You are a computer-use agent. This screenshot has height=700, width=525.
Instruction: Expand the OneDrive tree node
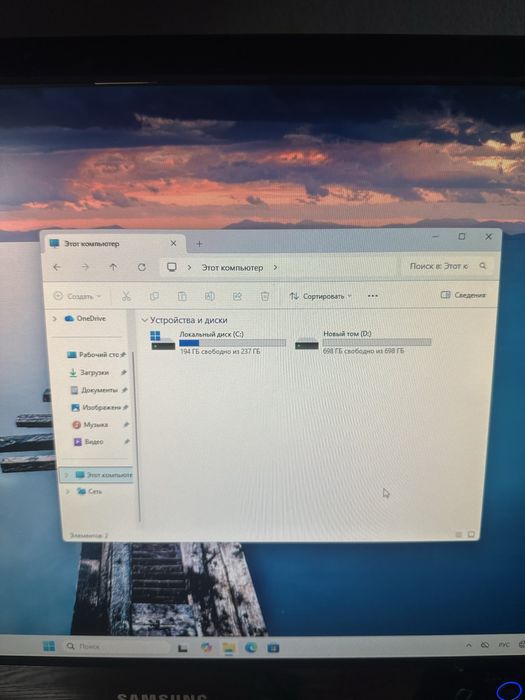click(55, 318)
